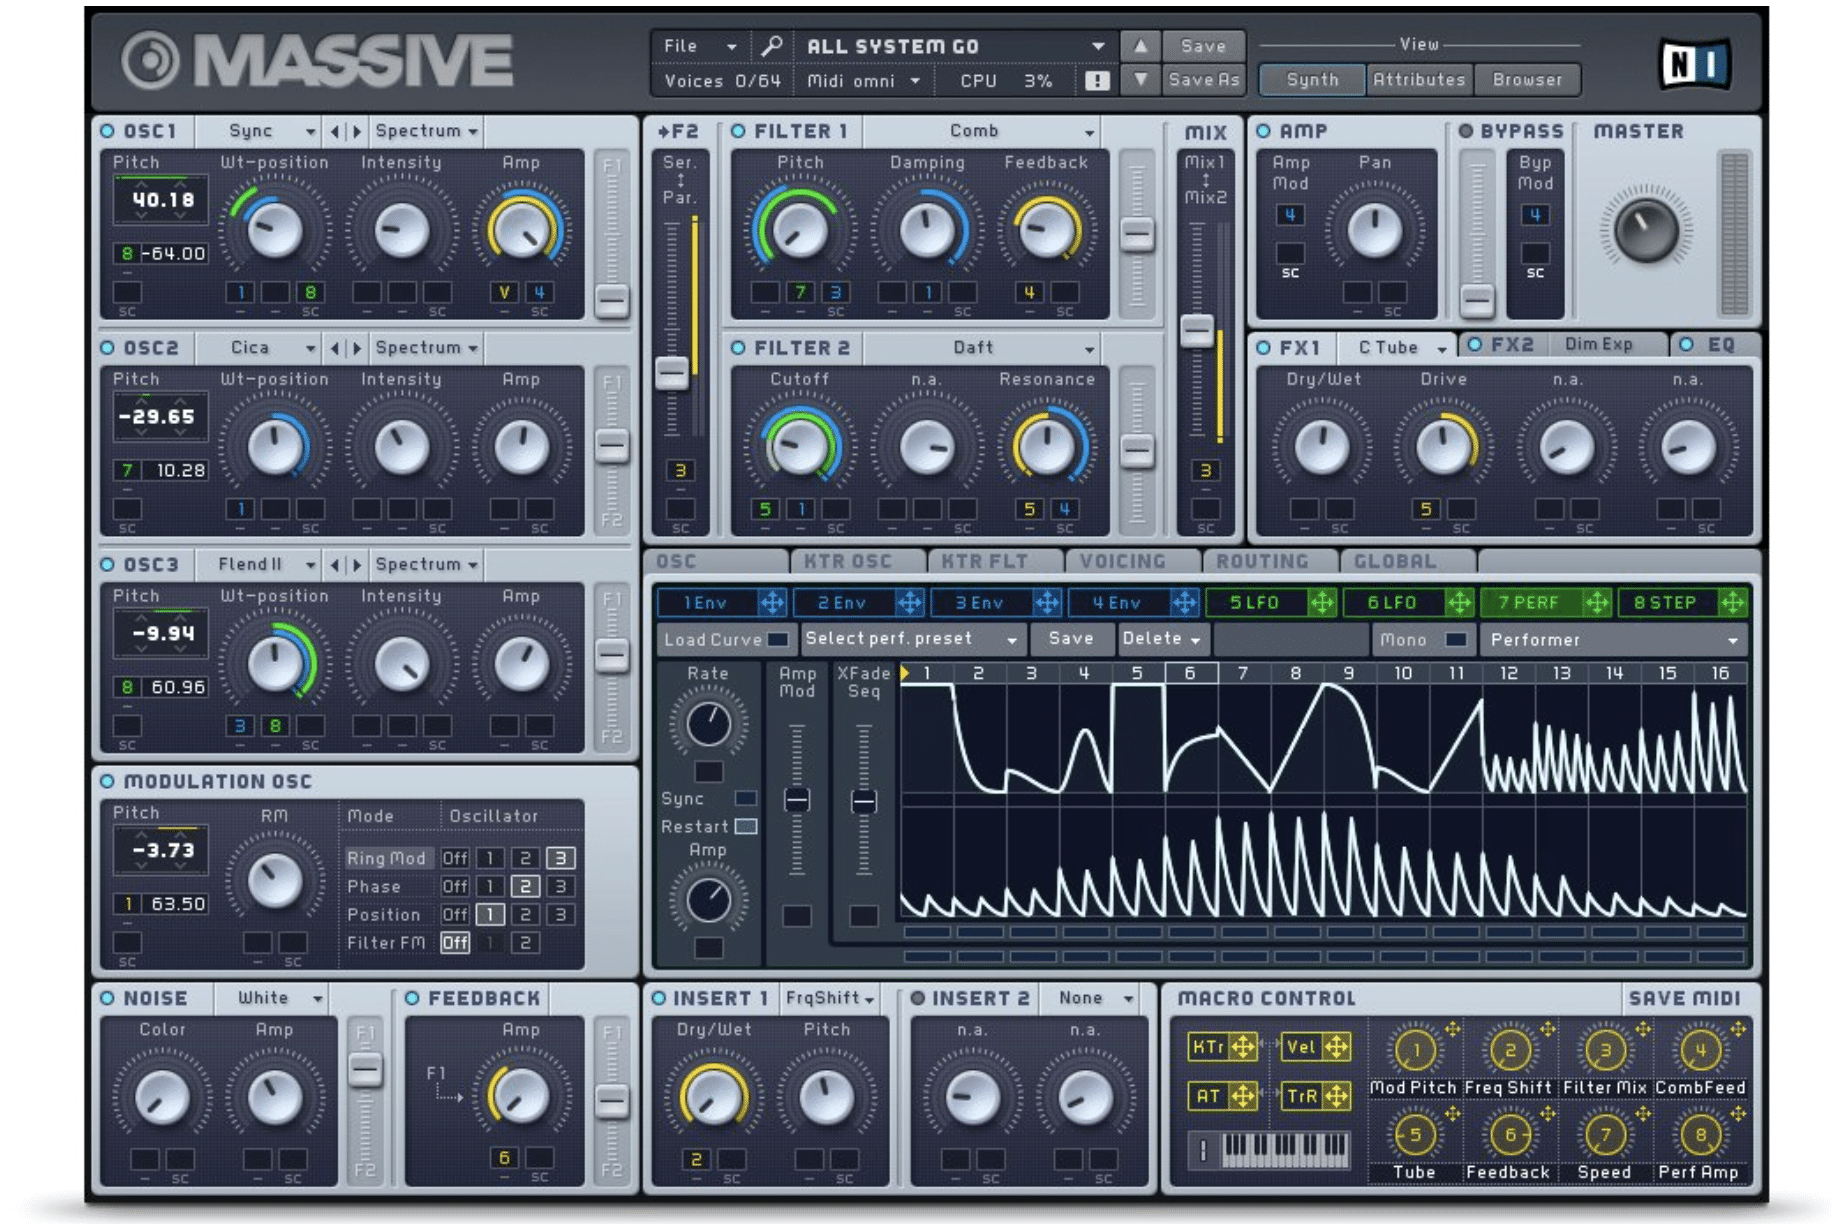Grab the 1 Env modulation cross handle

point(771,603)
